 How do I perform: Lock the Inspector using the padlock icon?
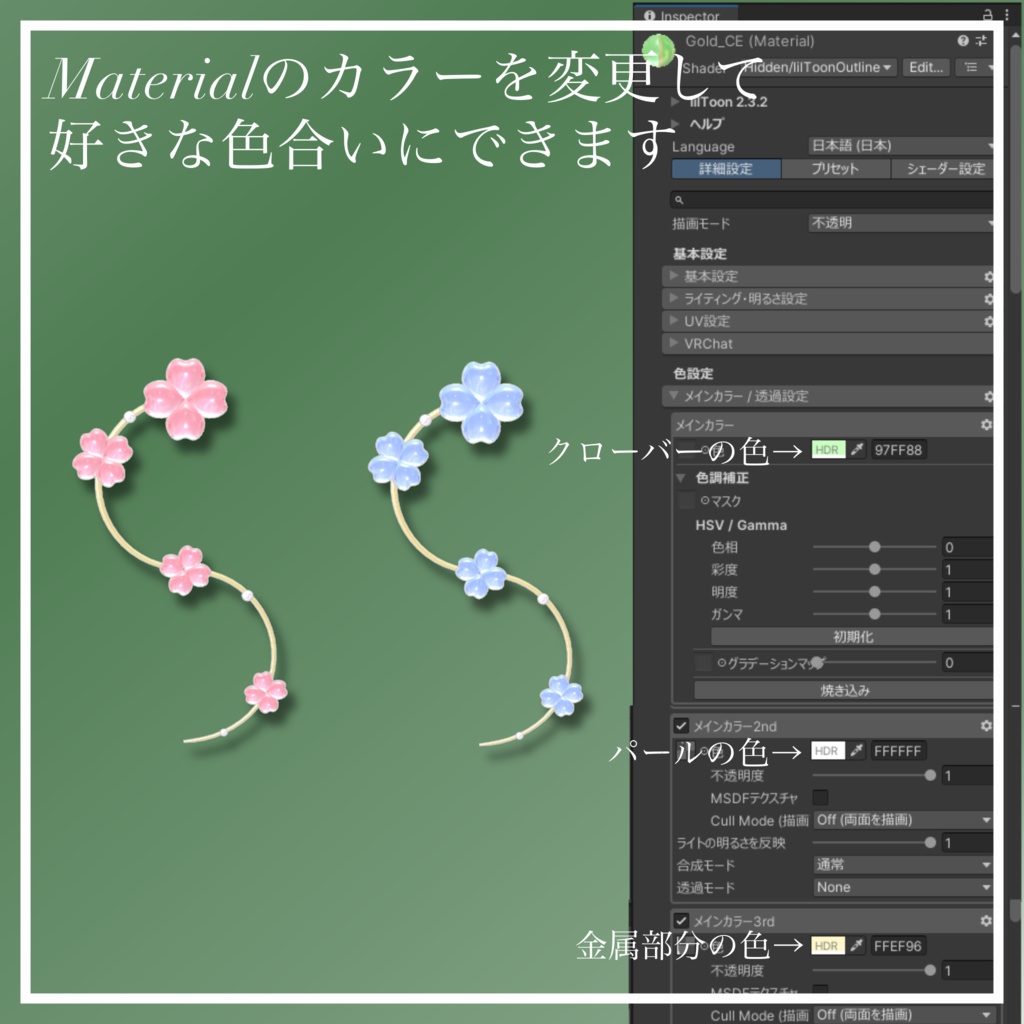(x=987, y=16)
